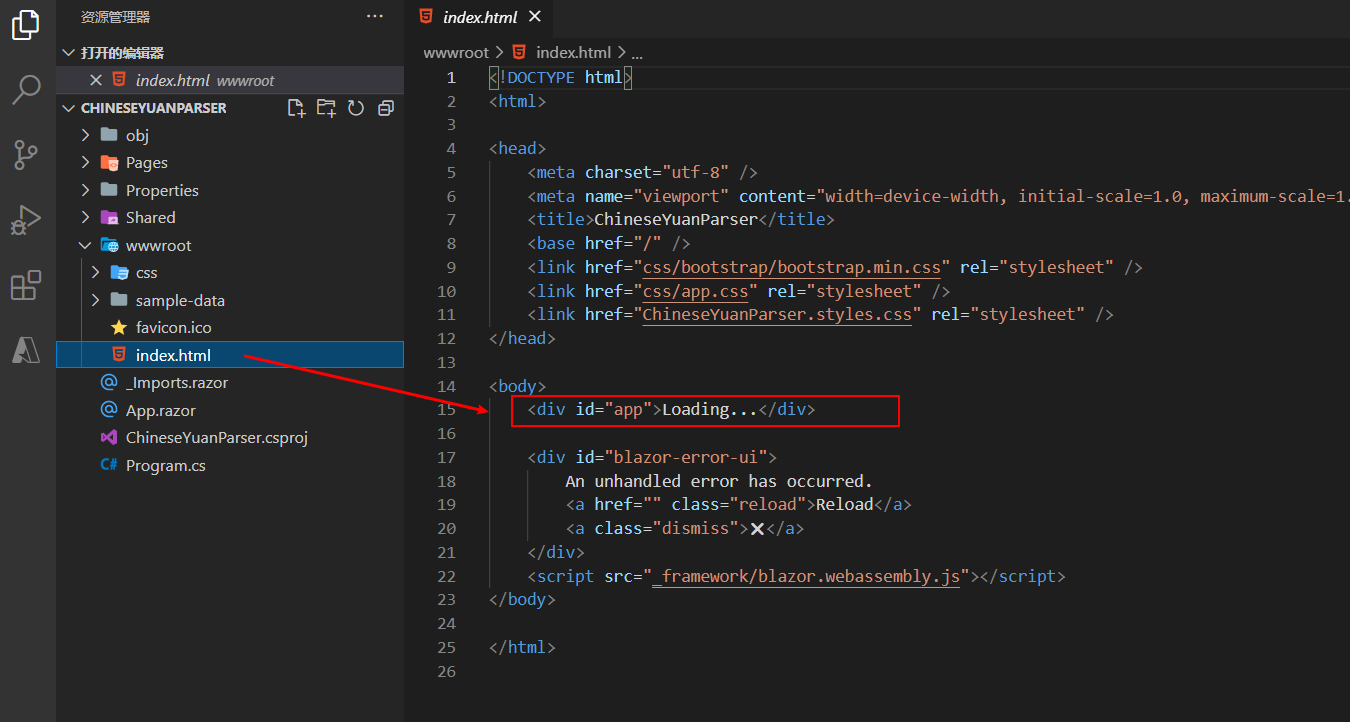Screen dimensions: 1350x722
Task: Collapse the CHINESEYUANPARSER project section
Action: coord(68,108)
